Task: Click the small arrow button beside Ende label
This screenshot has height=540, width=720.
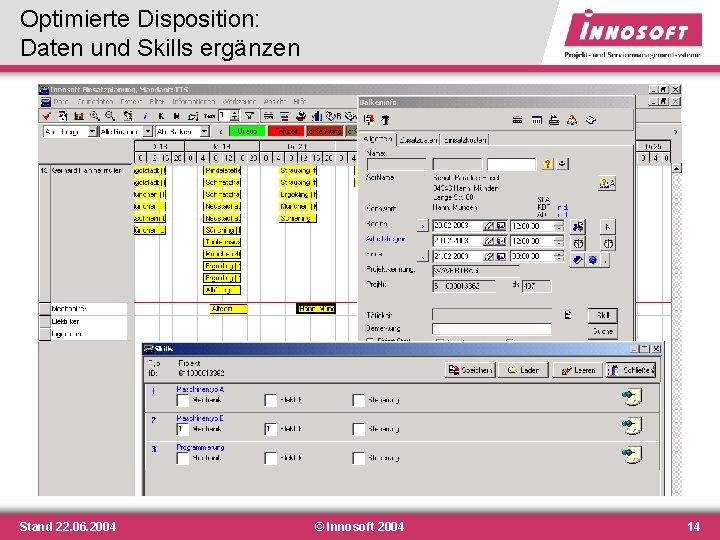Action: [422, 256]
